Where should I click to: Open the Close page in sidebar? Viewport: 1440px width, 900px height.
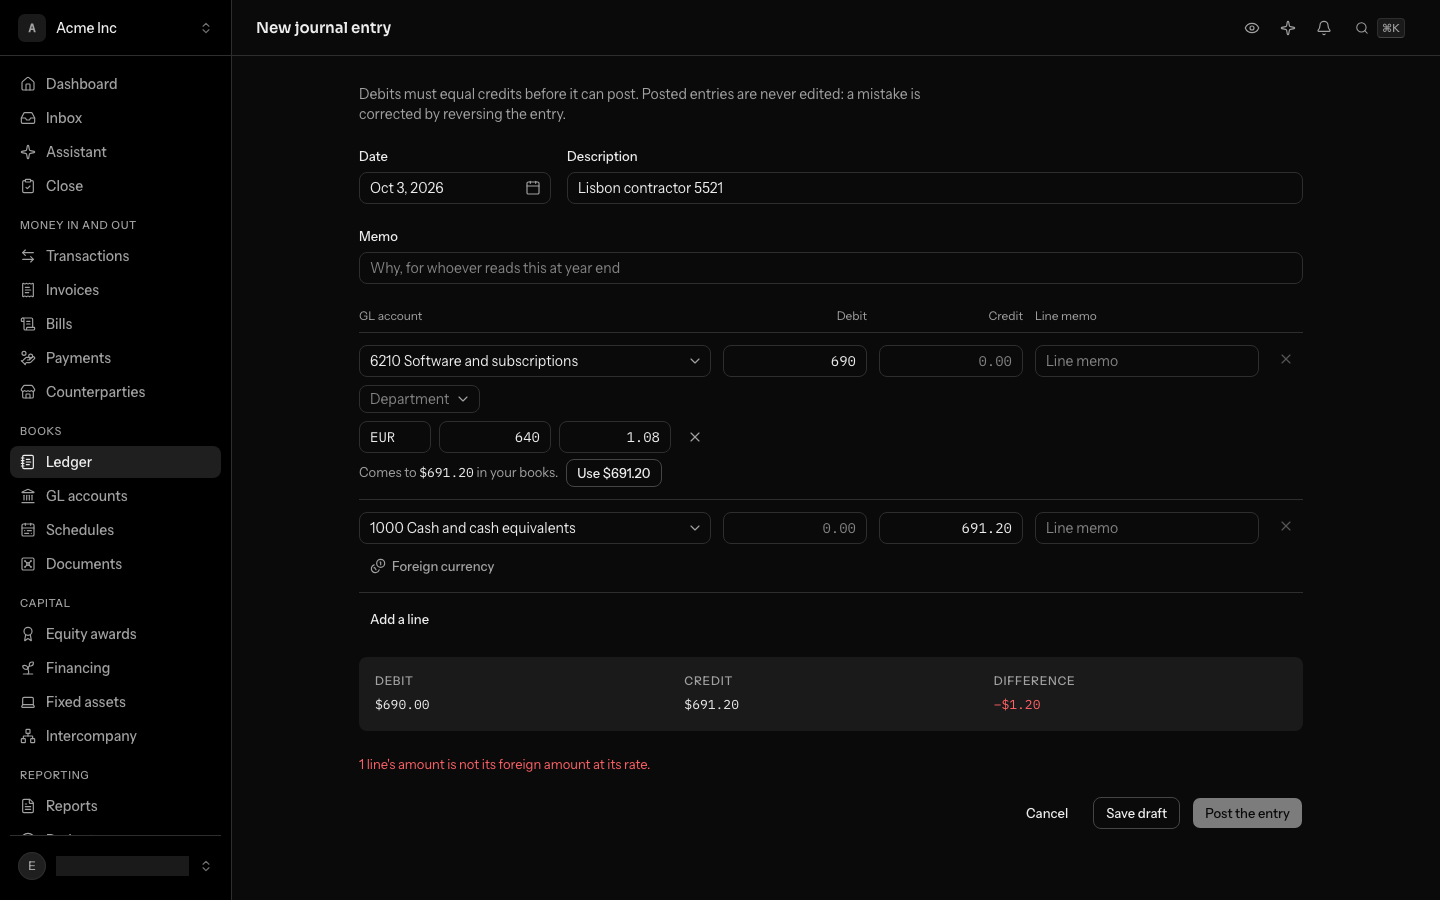tap(115, 186)
